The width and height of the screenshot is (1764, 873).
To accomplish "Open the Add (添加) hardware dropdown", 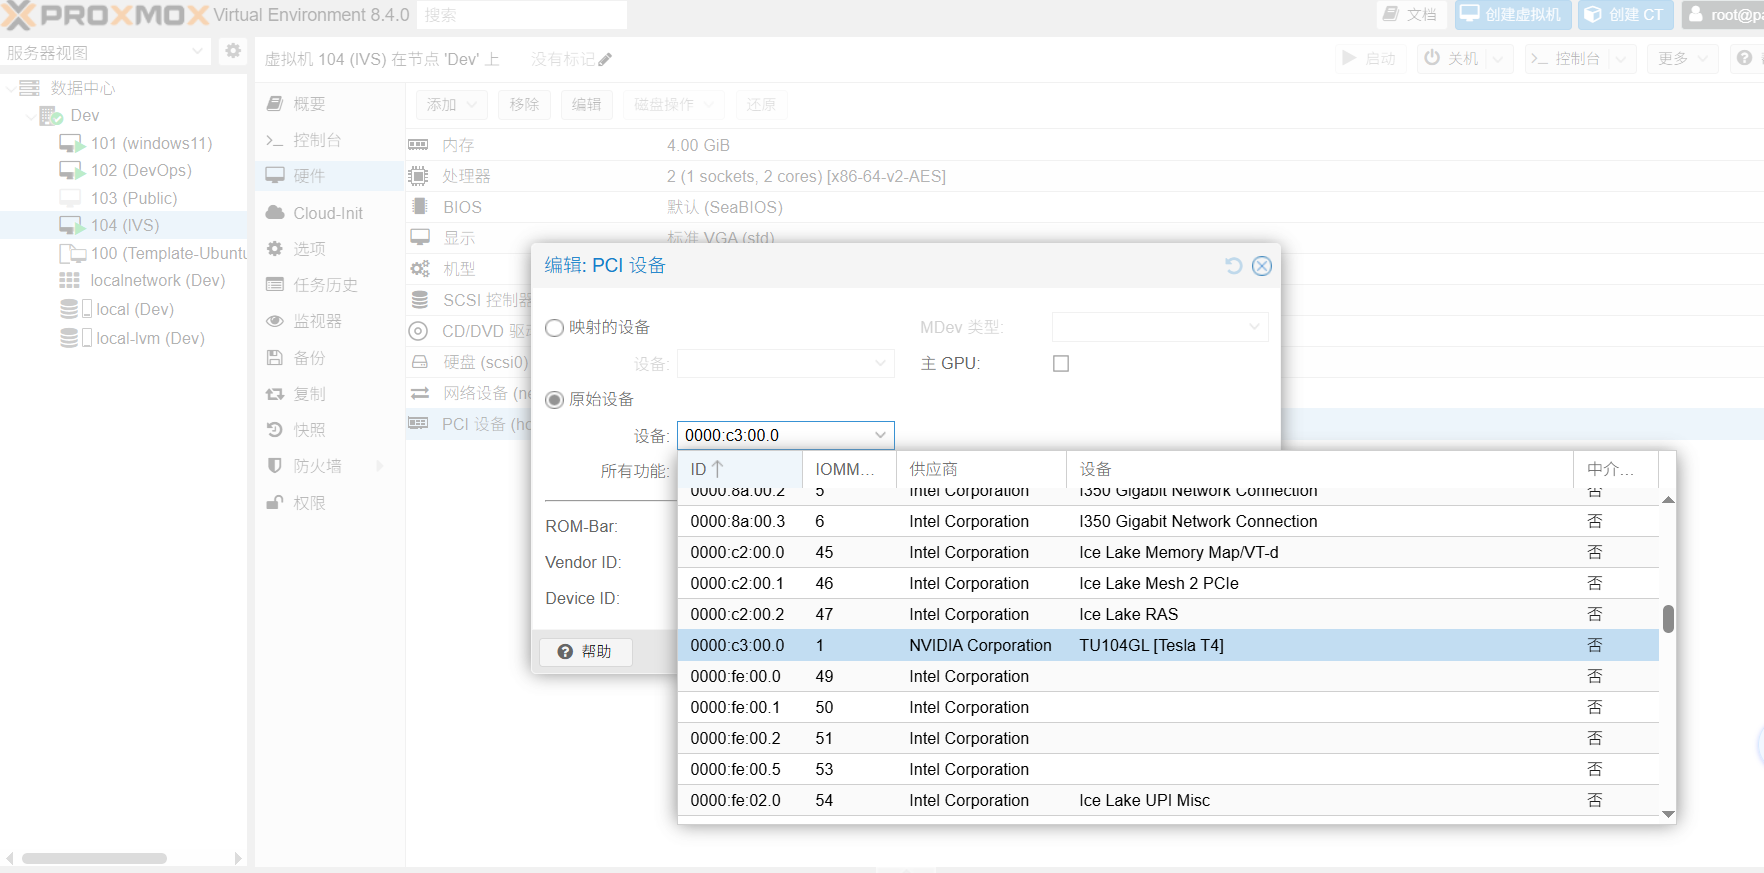I will 451,104.
